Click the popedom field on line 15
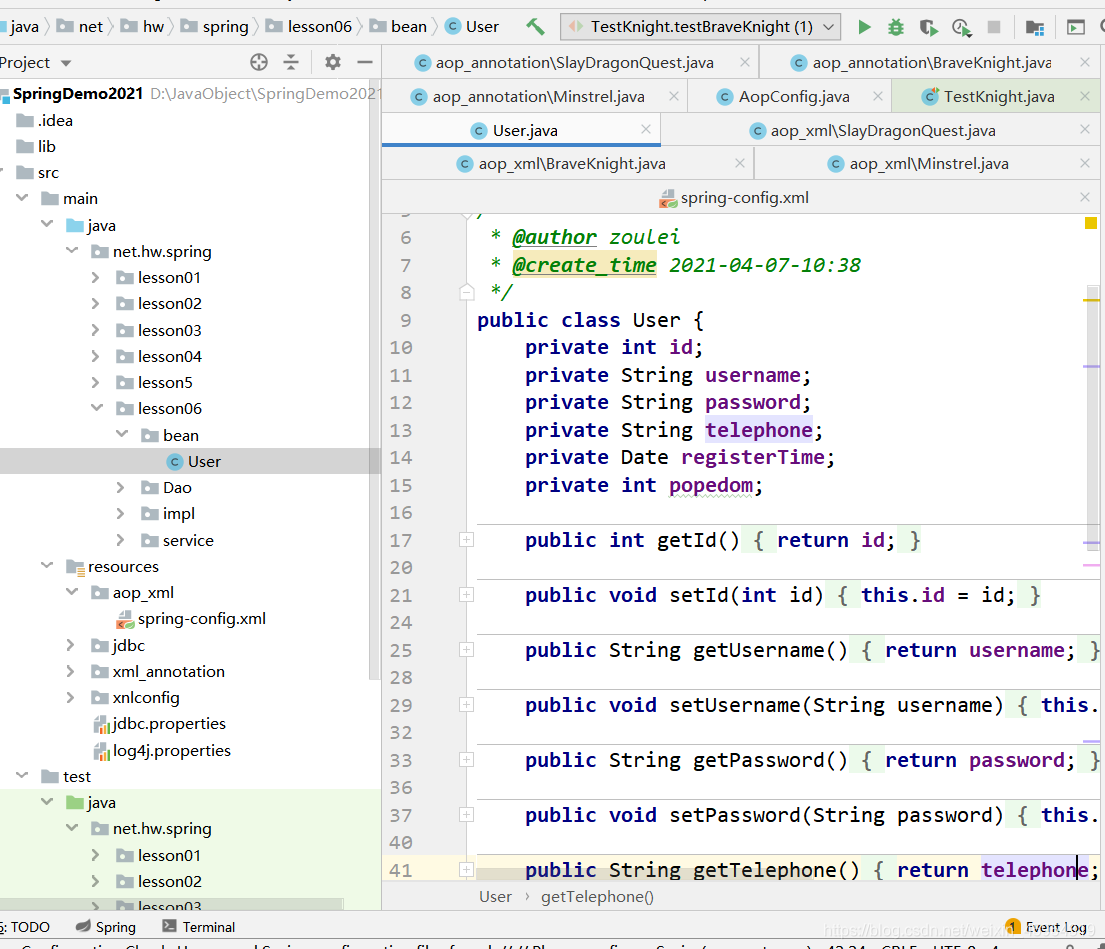Screen dimensions: 1105x949 pyautogui.click(x=710, y=485)
